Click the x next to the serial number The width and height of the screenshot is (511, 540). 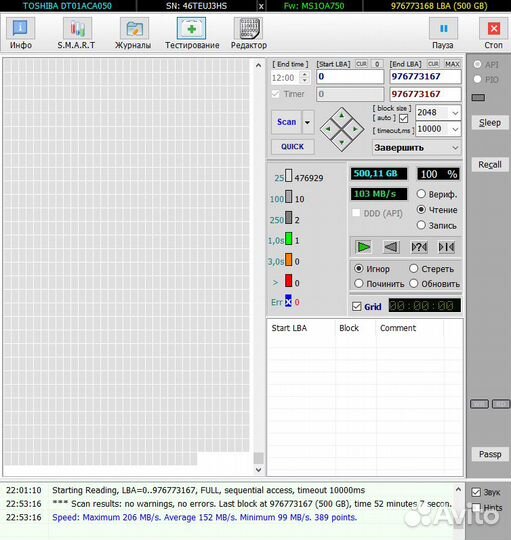pos(261,6)
